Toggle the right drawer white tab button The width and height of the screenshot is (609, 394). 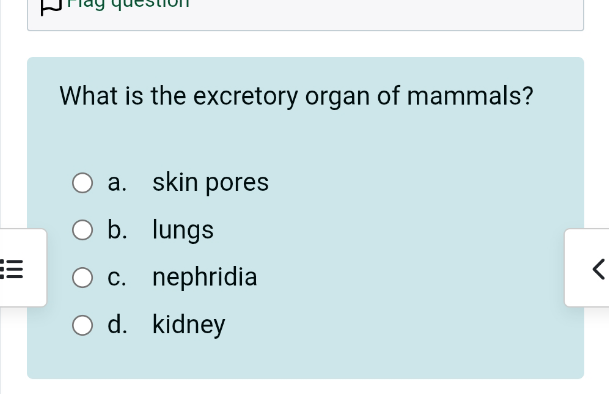click(587, 268)
